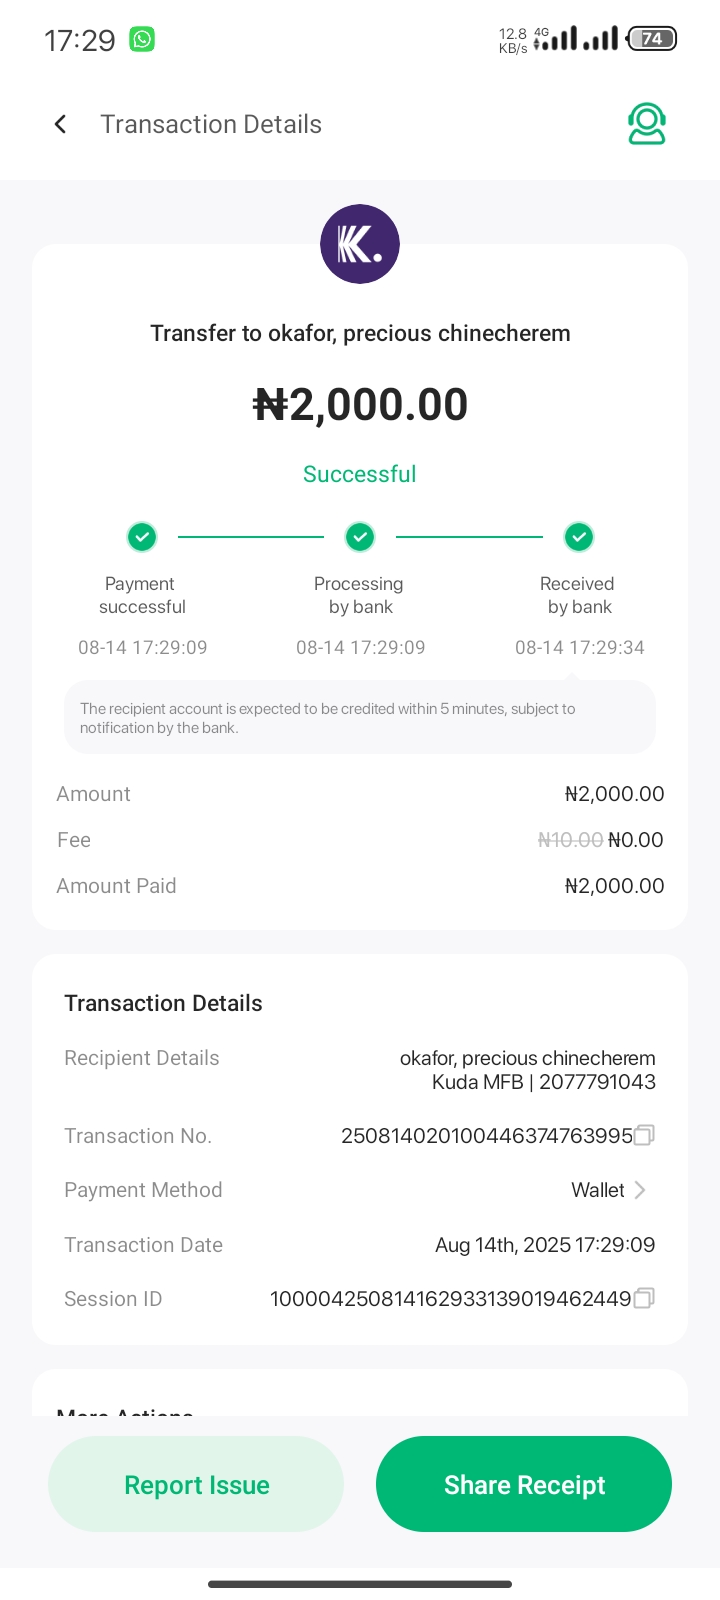Open the Wallet payment method details
The width and height of the screenshot is (720, 1600).
(598, 1190)
